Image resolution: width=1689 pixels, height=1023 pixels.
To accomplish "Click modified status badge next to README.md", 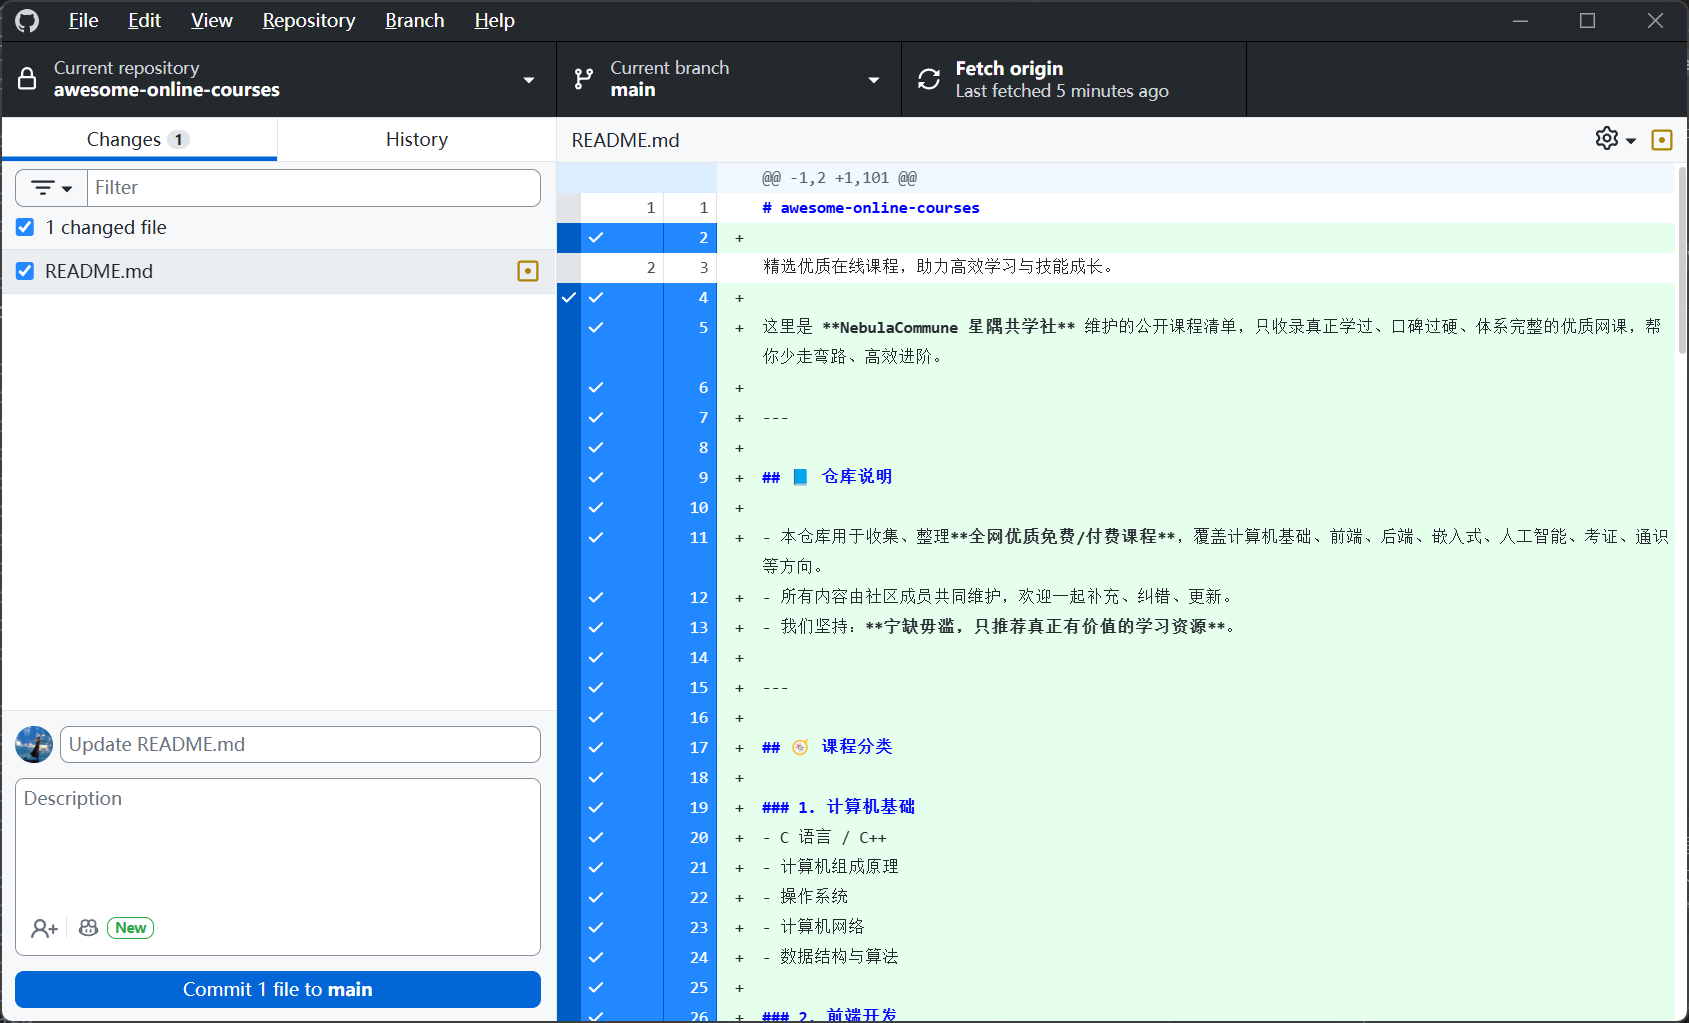I will click(x=528, y=271).
